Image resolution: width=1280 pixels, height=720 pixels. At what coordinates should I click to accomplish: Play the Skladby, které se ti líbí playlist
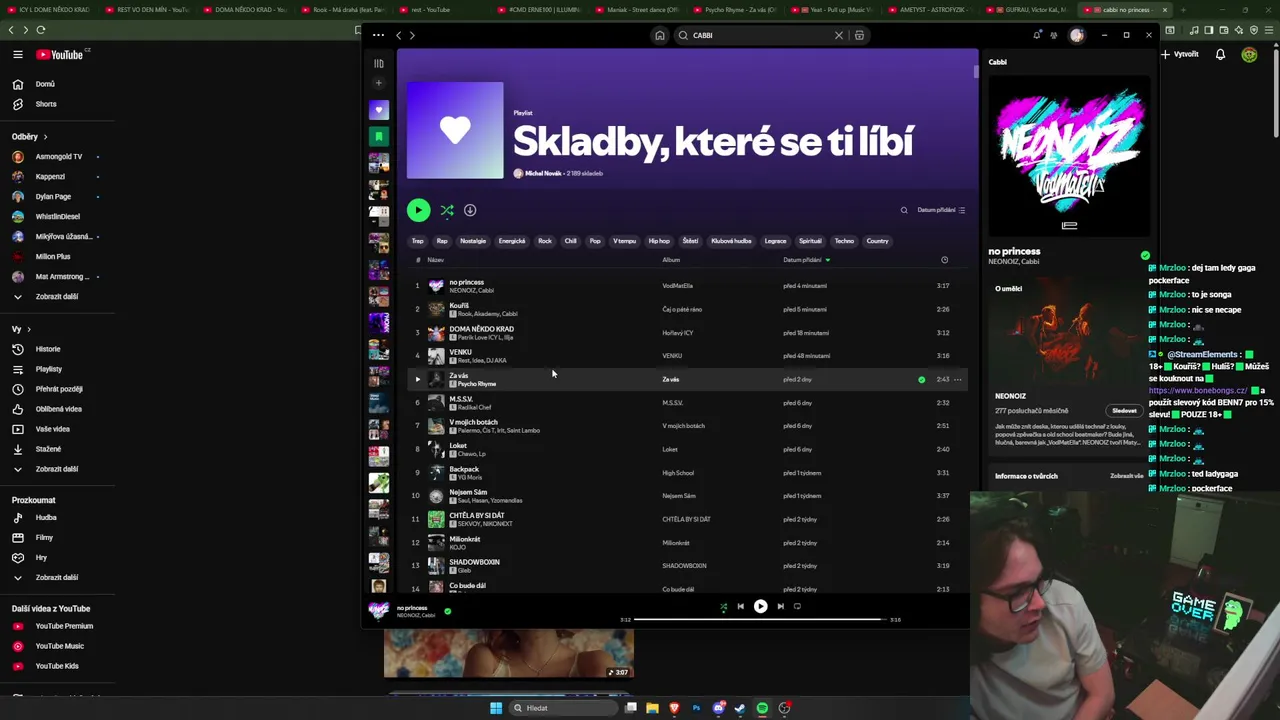tap(418, 210)
